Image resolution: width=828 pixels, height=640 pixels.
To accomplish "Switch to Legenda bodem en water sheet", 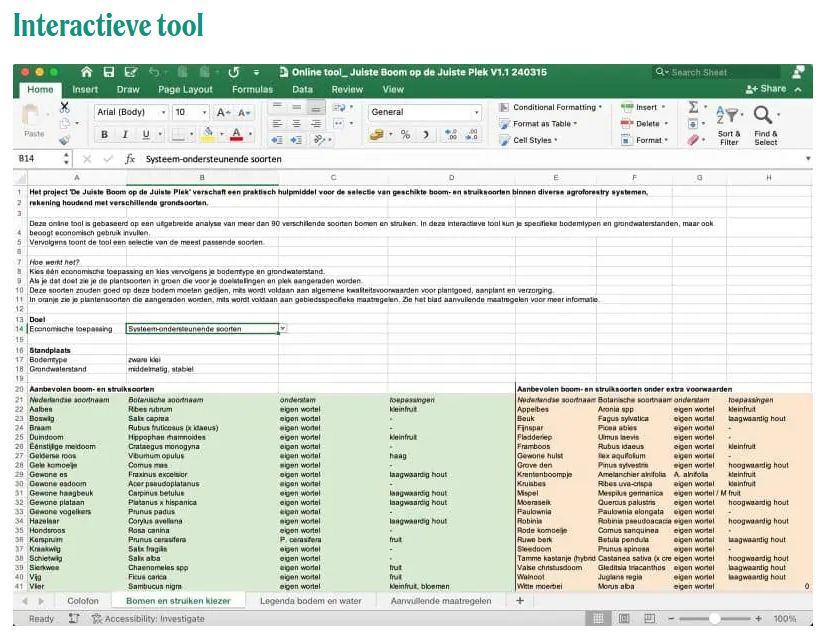I will pos(310,601).
